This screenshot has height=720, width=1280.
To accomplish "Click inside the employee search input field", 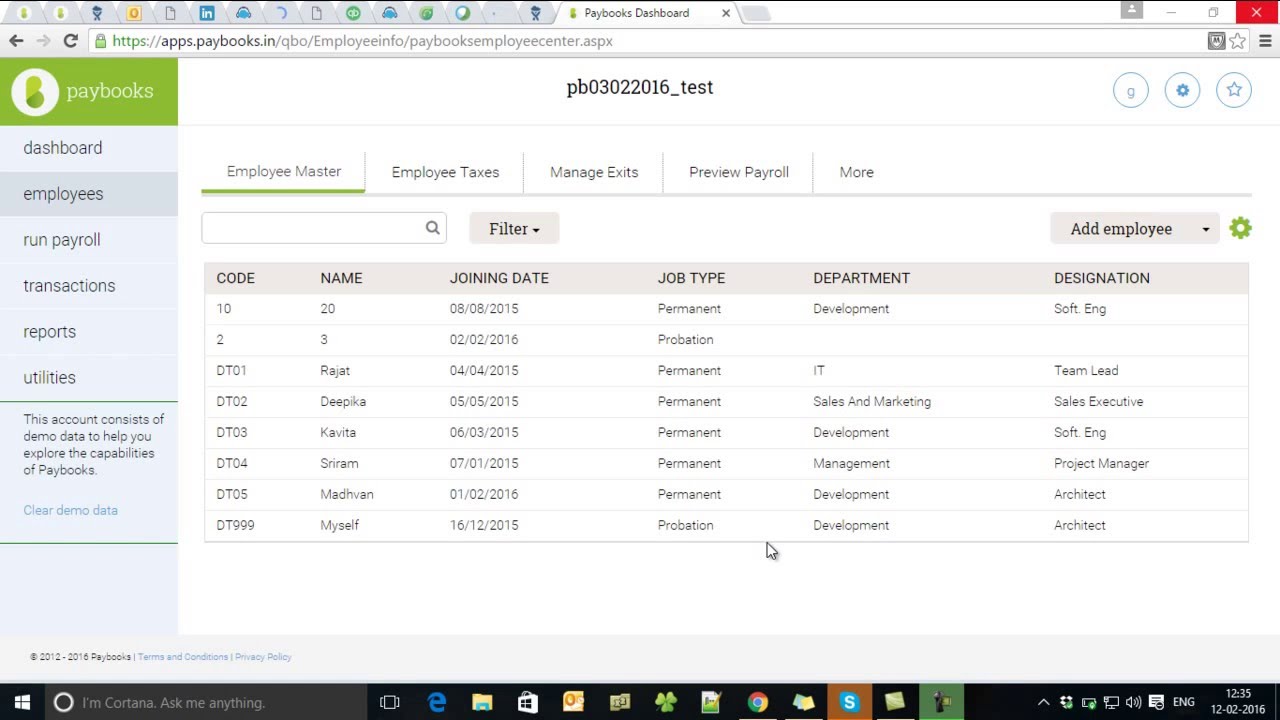I will [310, 227].
